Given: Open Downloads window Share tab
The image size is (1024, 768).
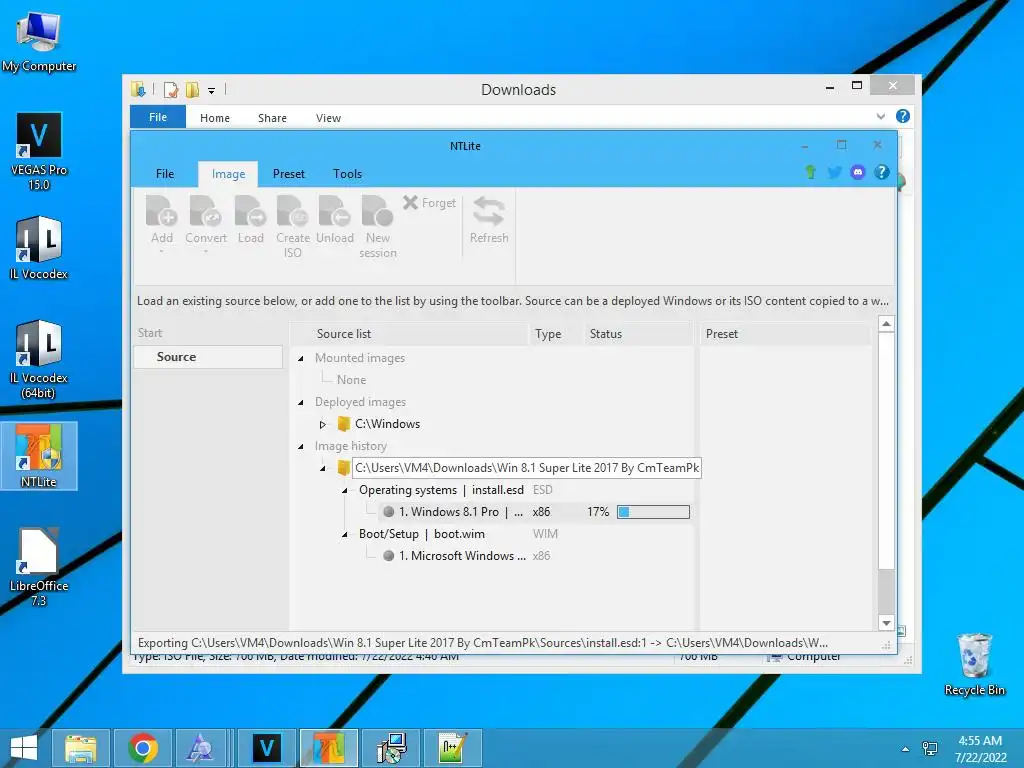Looking at the screenshot, I should pos(272,118).
